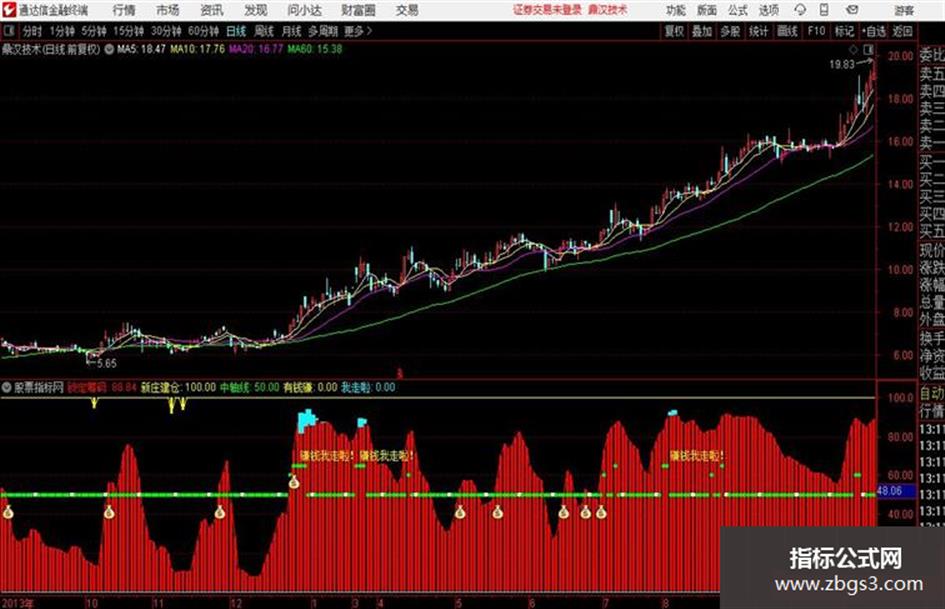Click the 20.00 price axis label
945x609 pixels.
click(900, 55)
